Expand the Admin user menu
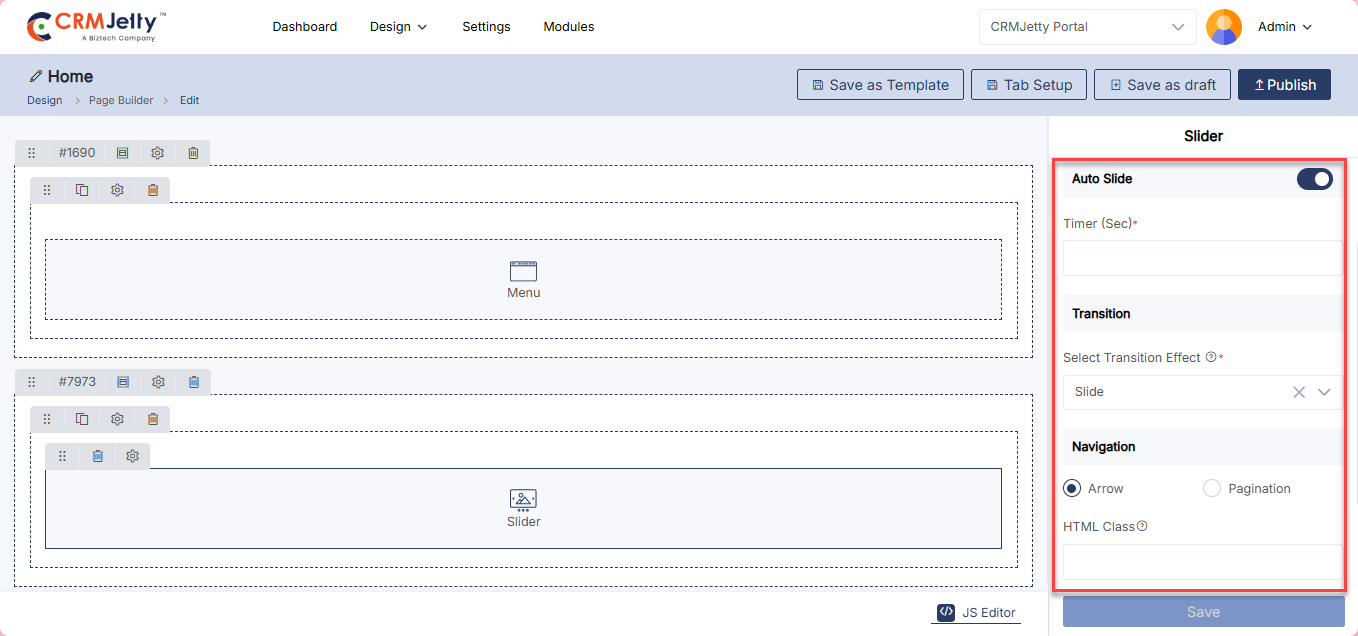This screenshot has width=1358, height=636. (x=1284, y=27)
